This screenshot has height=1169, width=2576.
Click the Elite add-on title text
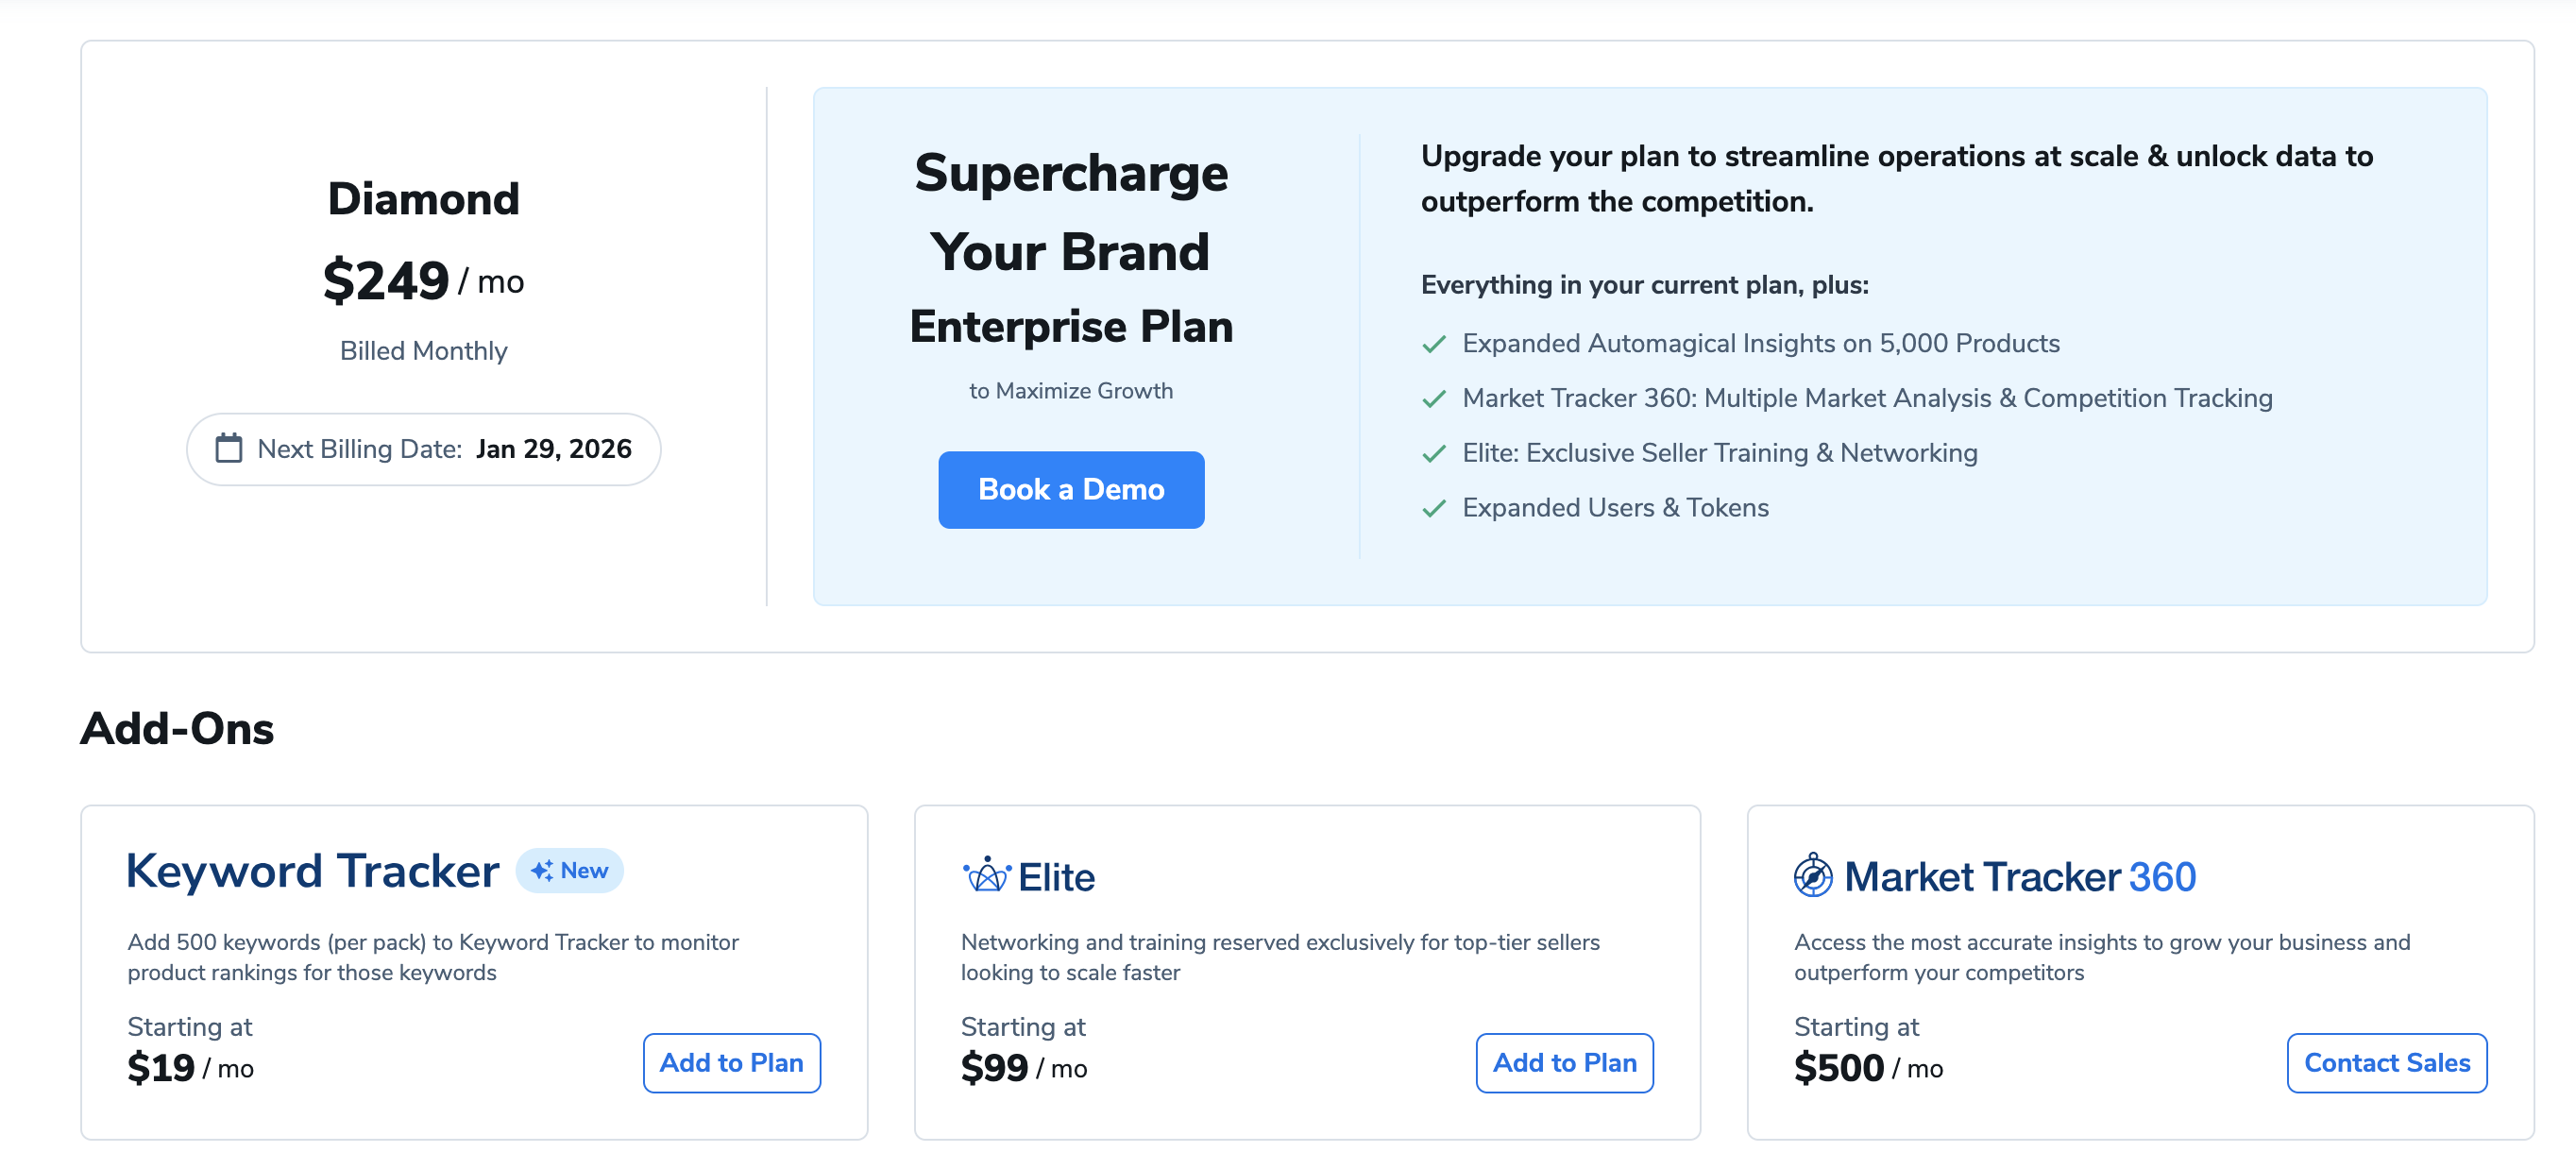pyautogui.click(x=1056, y=877)
